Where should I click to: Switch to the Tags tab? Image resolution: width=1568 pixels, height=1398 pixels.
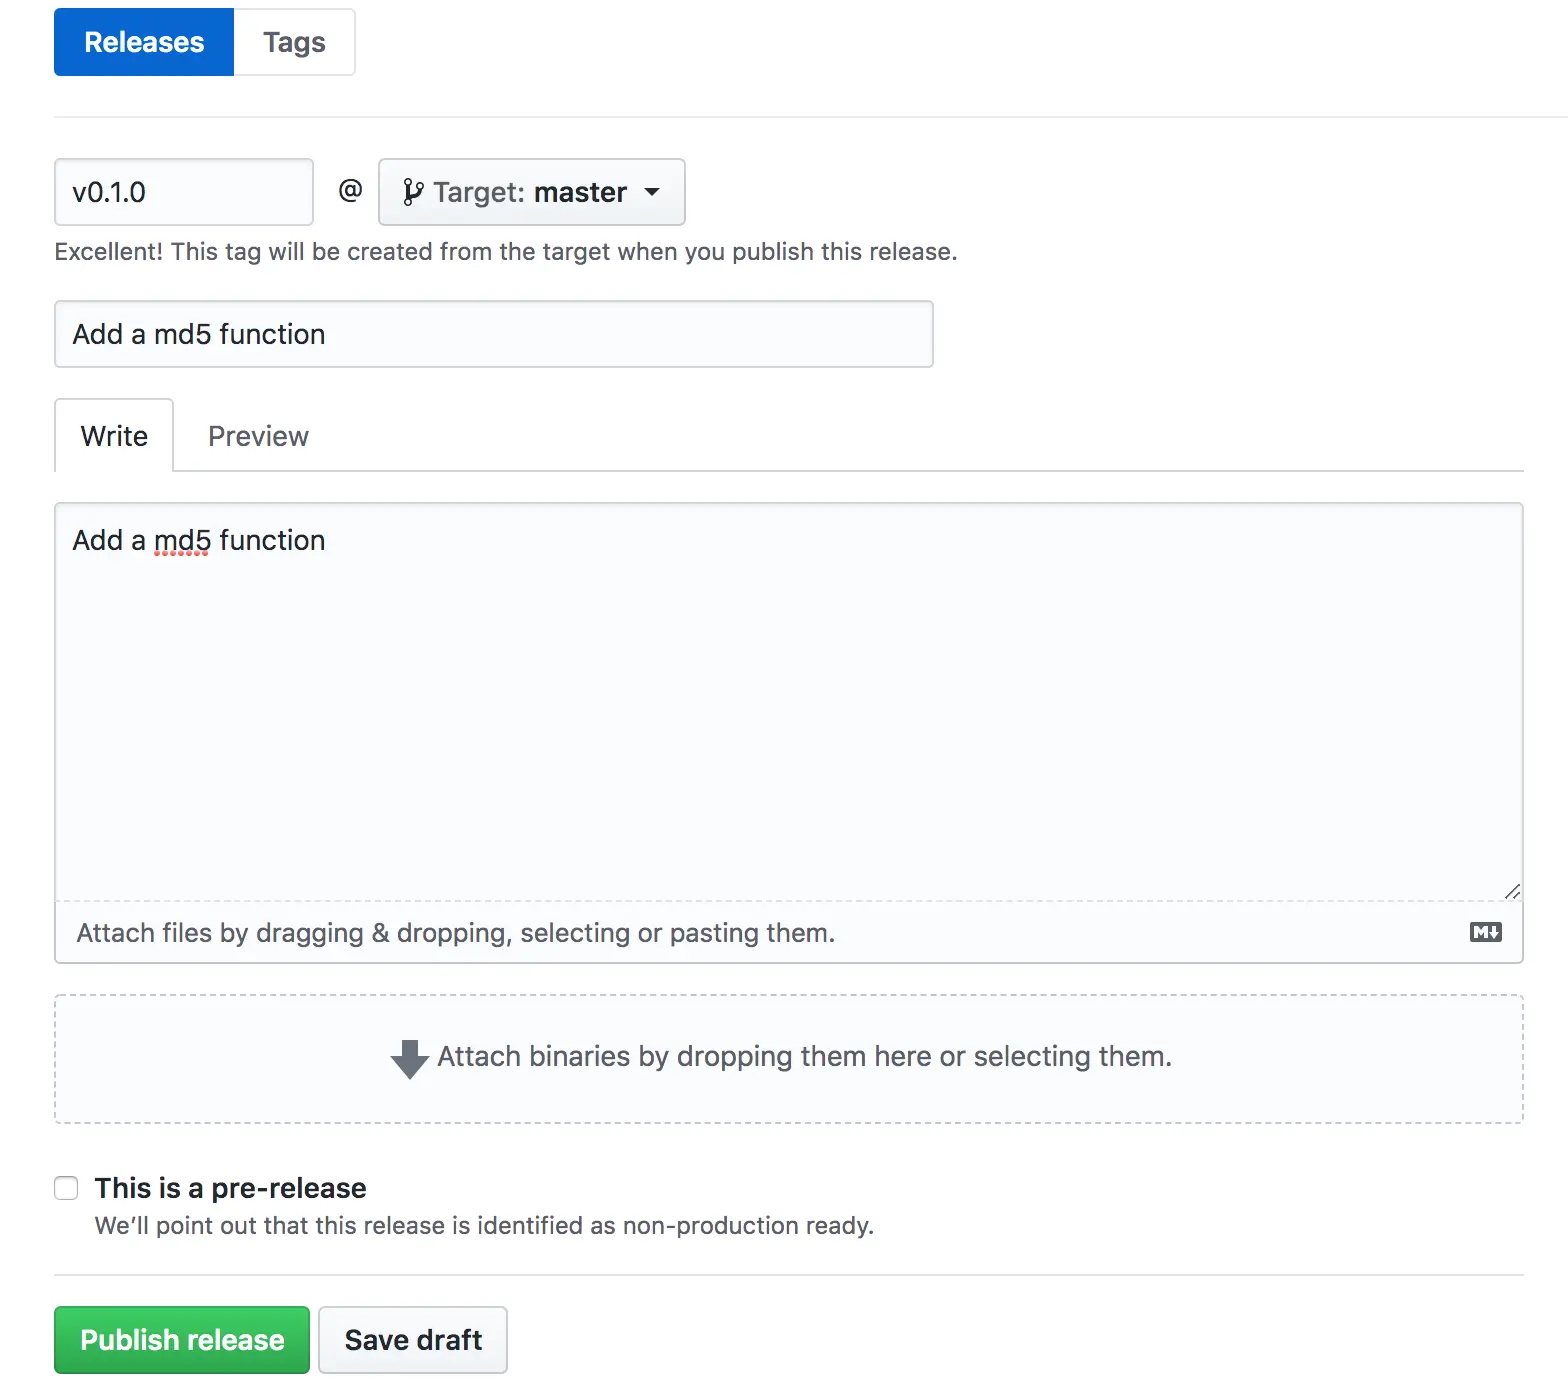pyautogui.click(x=294, y=42)
